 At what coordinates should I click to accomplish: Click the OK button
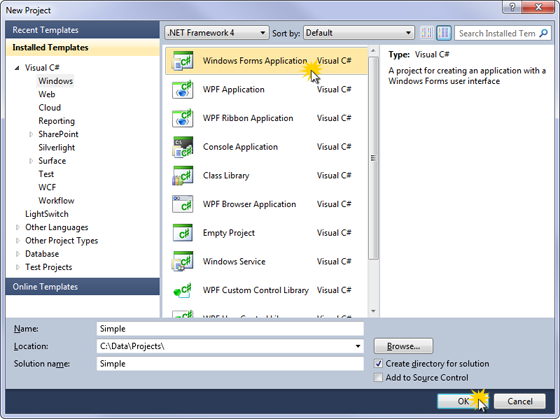[463, 401]
